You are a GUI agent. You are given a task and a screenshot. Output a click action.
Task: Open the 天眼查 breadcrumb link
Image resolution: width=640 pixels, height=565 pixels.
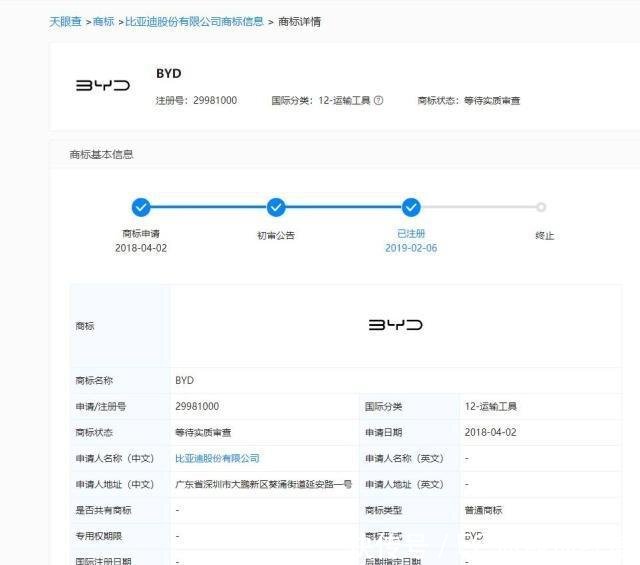pos(65,22)
